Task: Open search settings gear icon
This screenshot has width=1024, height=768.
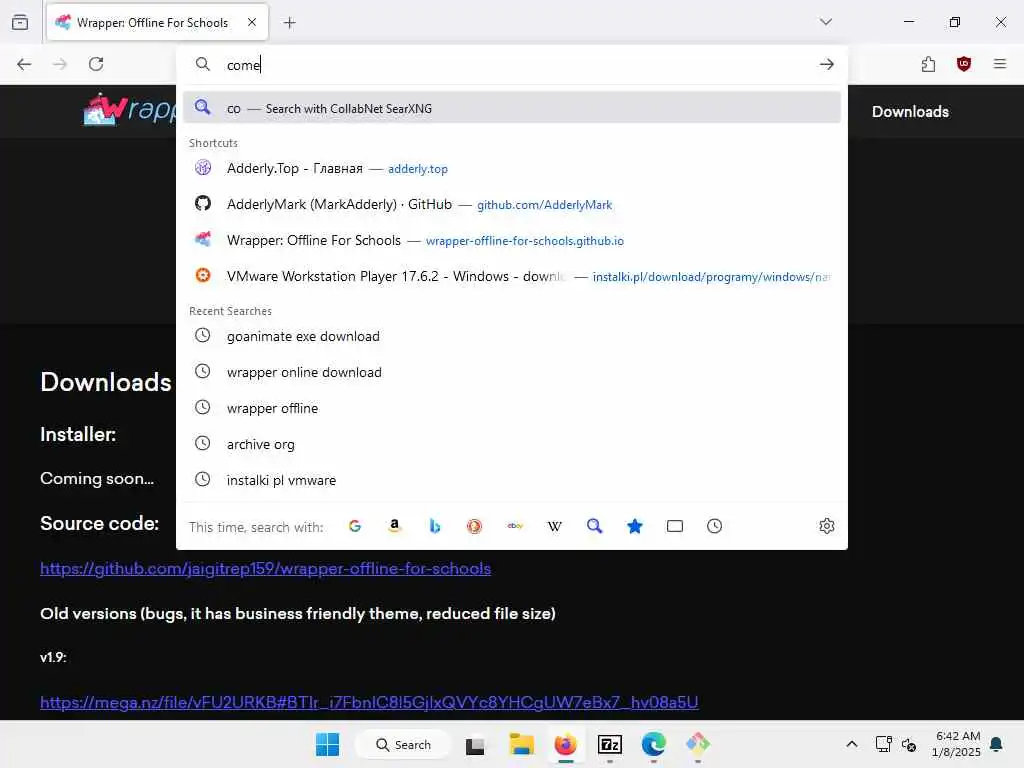Action: (827, 526)
